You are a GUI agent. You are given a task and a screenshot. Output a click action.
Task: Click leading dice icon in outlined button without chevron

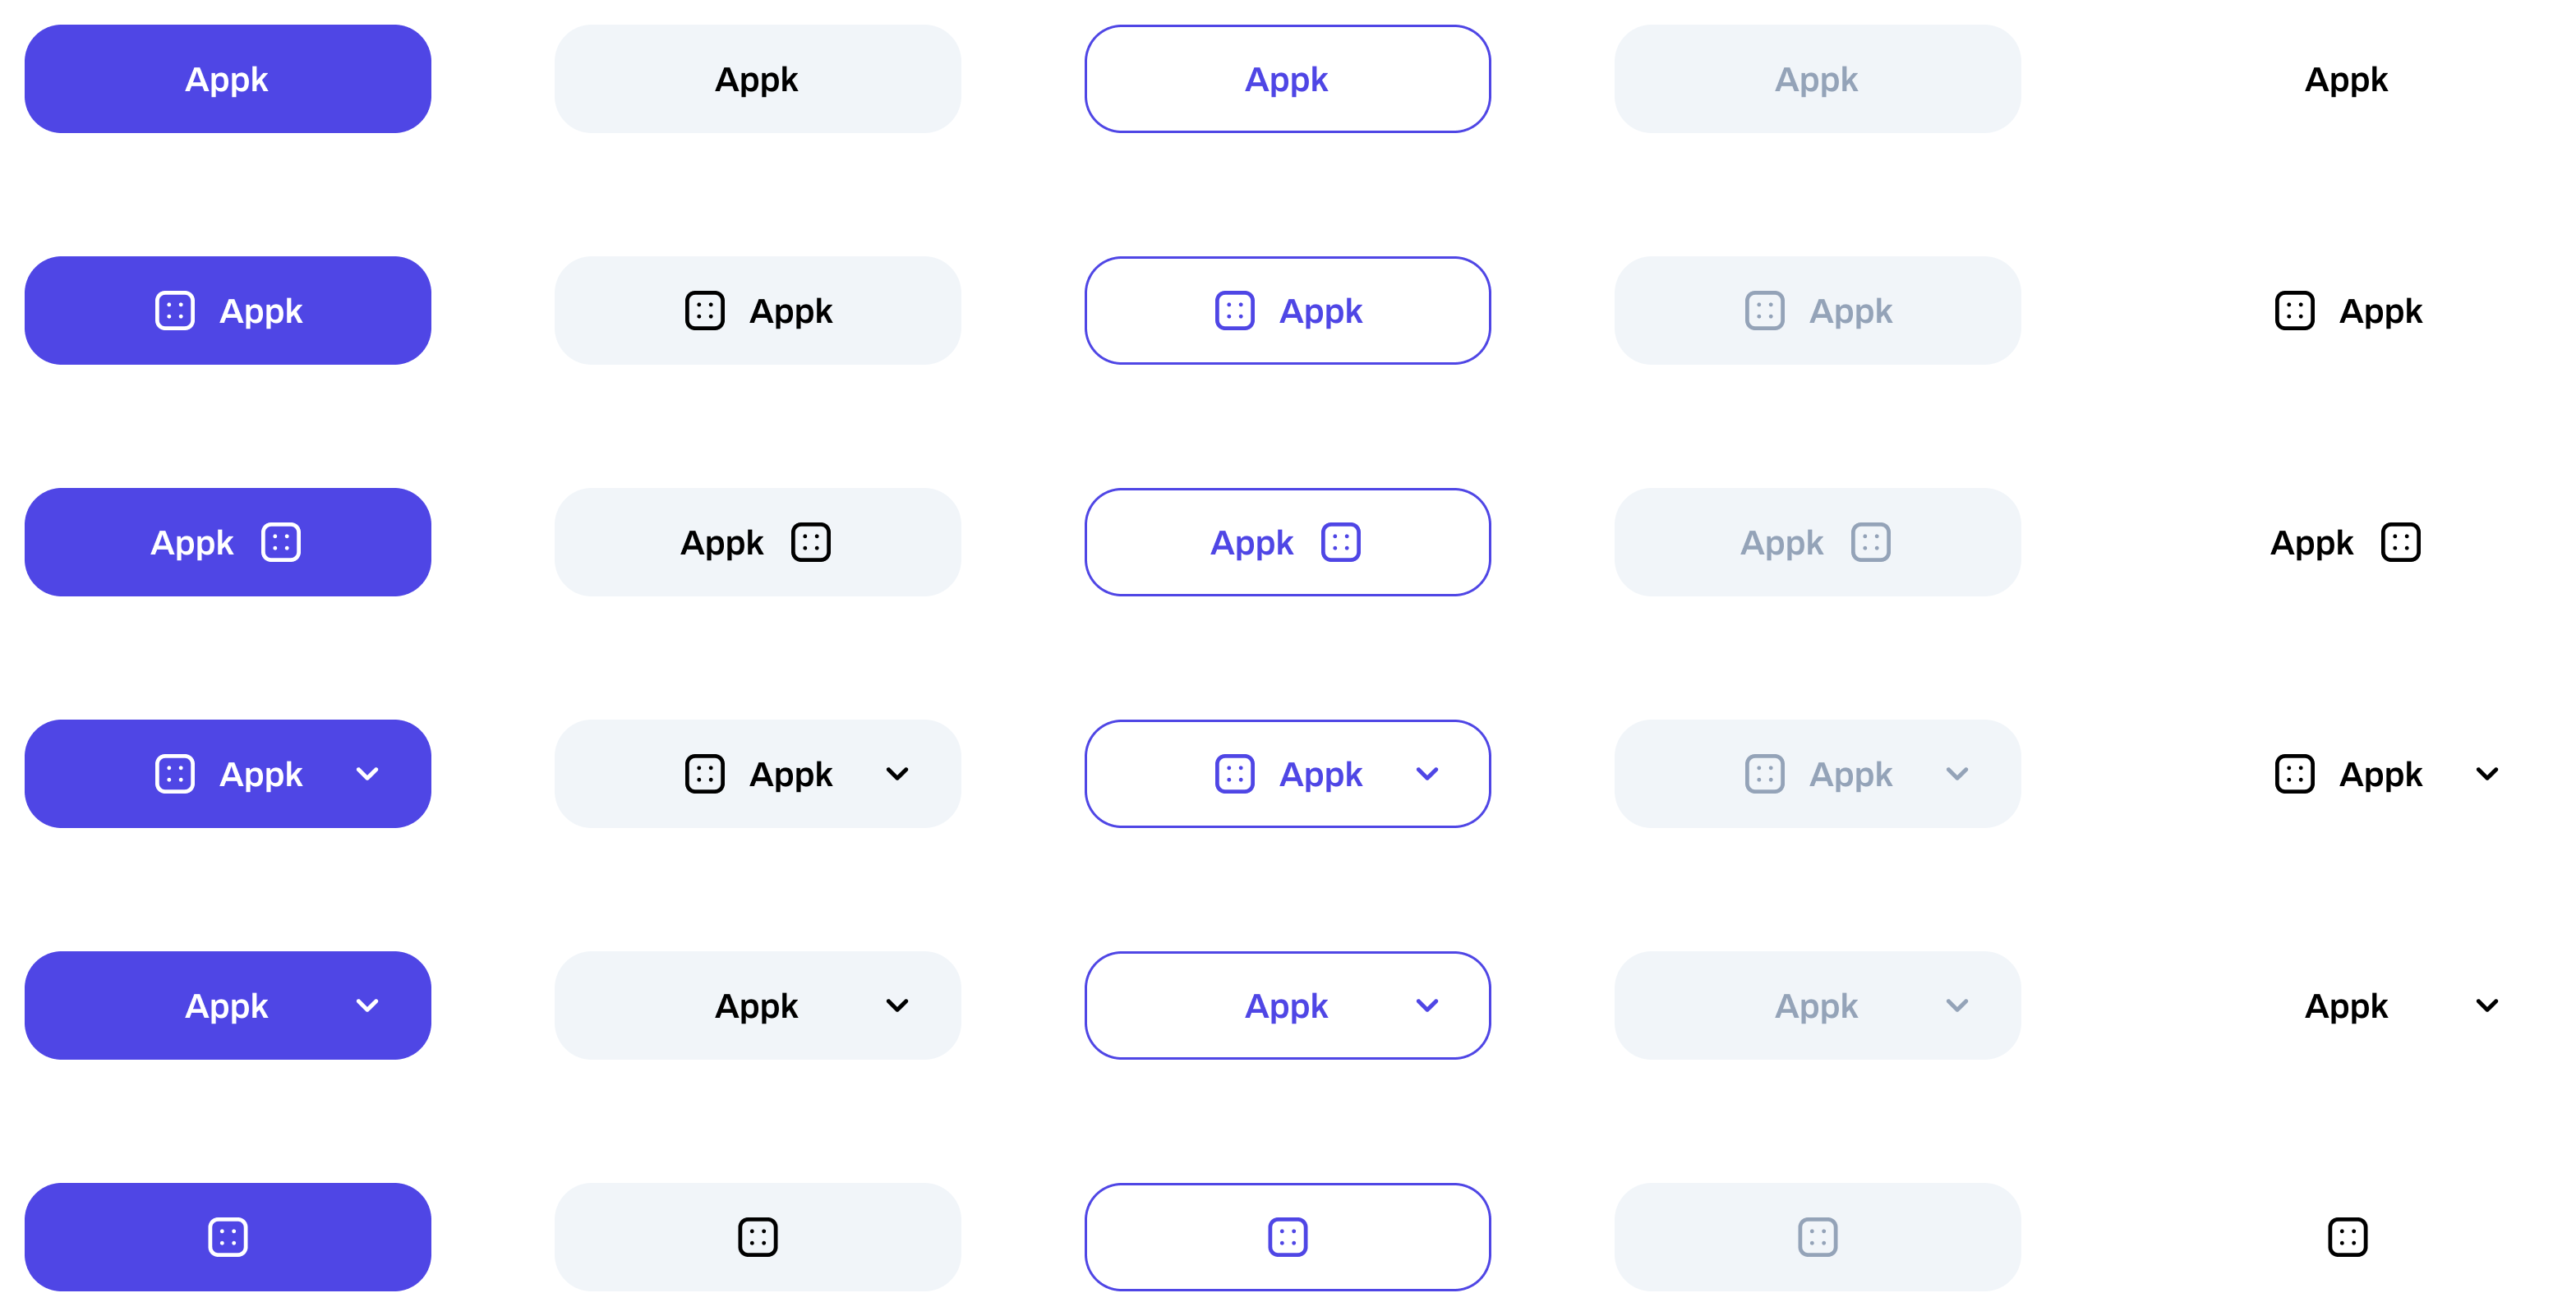(1234, 311)
